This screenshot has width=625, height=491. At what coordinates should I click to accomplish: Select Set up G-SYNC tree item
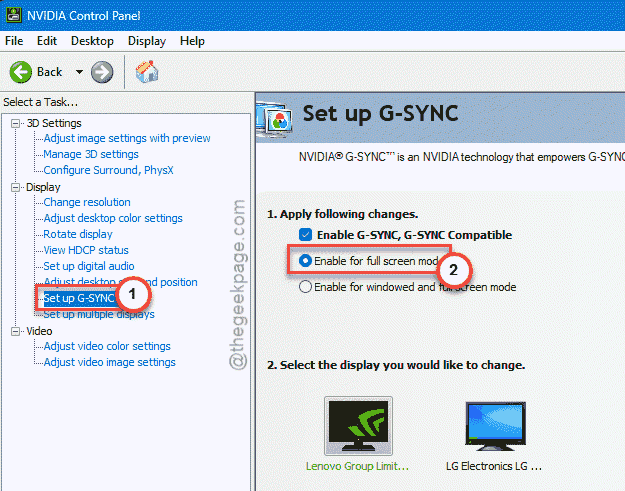pyautogui.click(x=79, y=298)
